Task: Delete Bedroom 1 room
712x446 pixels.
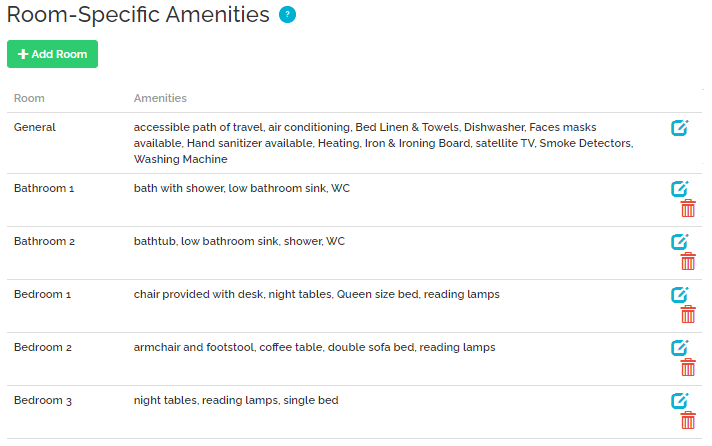Action: pos(688,314)
